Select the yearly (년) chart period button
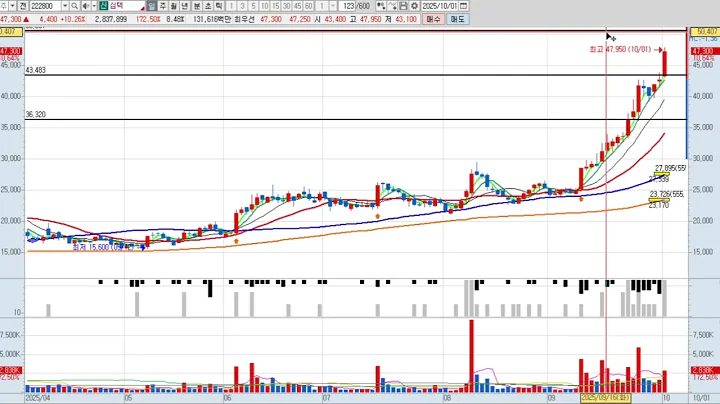The width and height of the screenshot is (720, 404). [x=185, y=6]
